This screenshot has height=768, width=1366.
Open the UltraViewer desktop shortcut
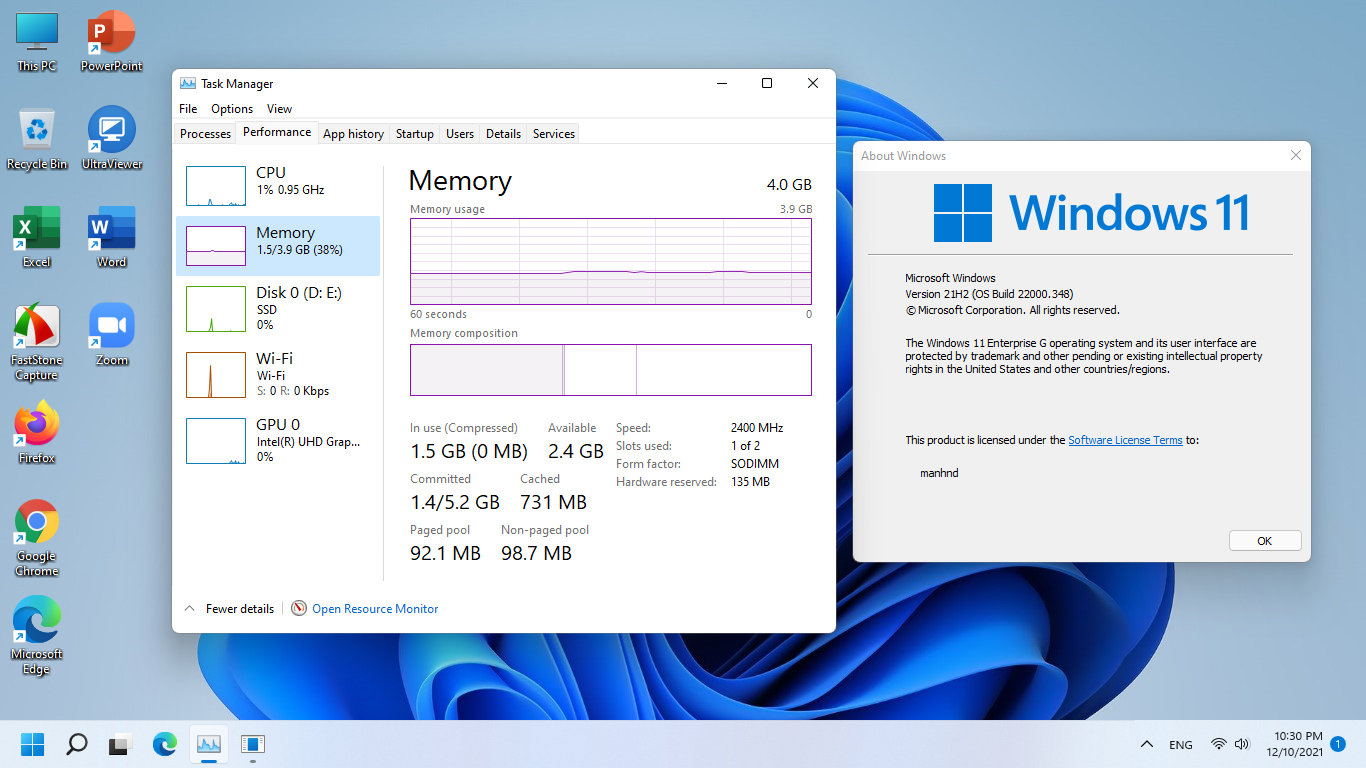[111, 138]
